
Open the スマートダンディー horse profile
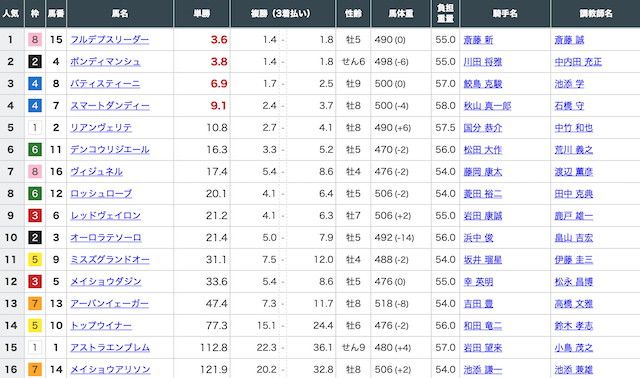110,106
